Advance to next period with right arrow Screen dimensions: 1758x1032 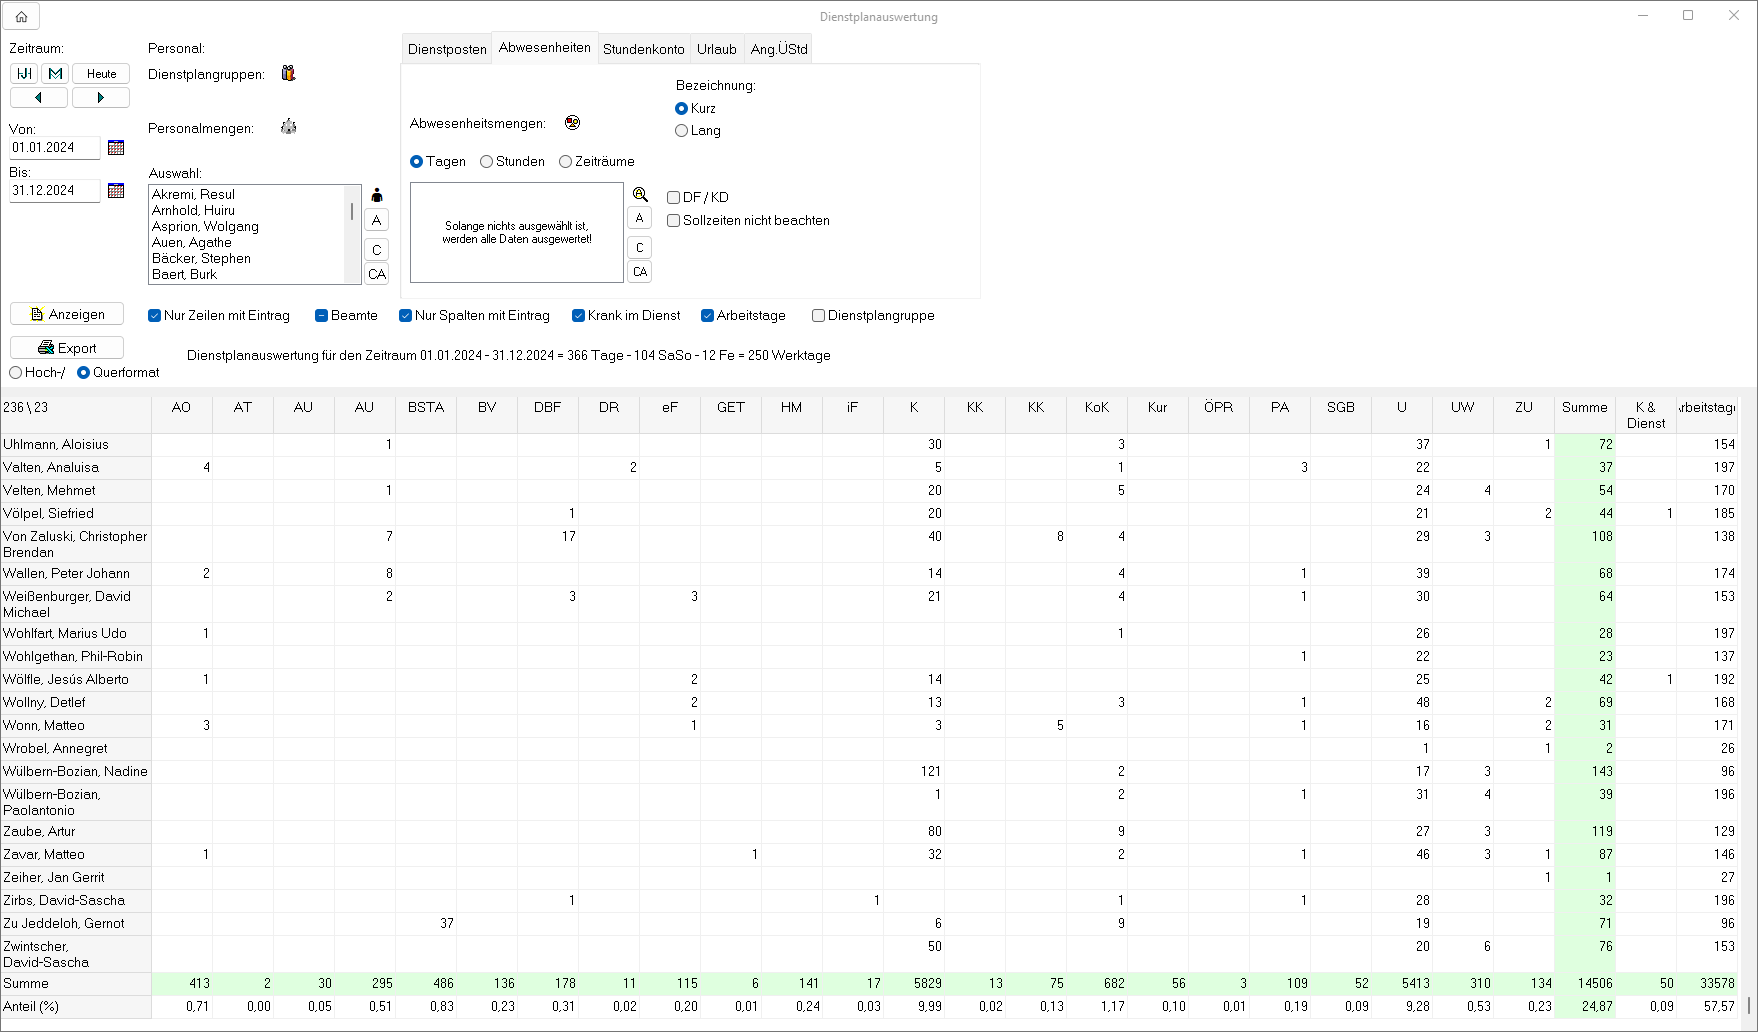(x=100, y=98)
